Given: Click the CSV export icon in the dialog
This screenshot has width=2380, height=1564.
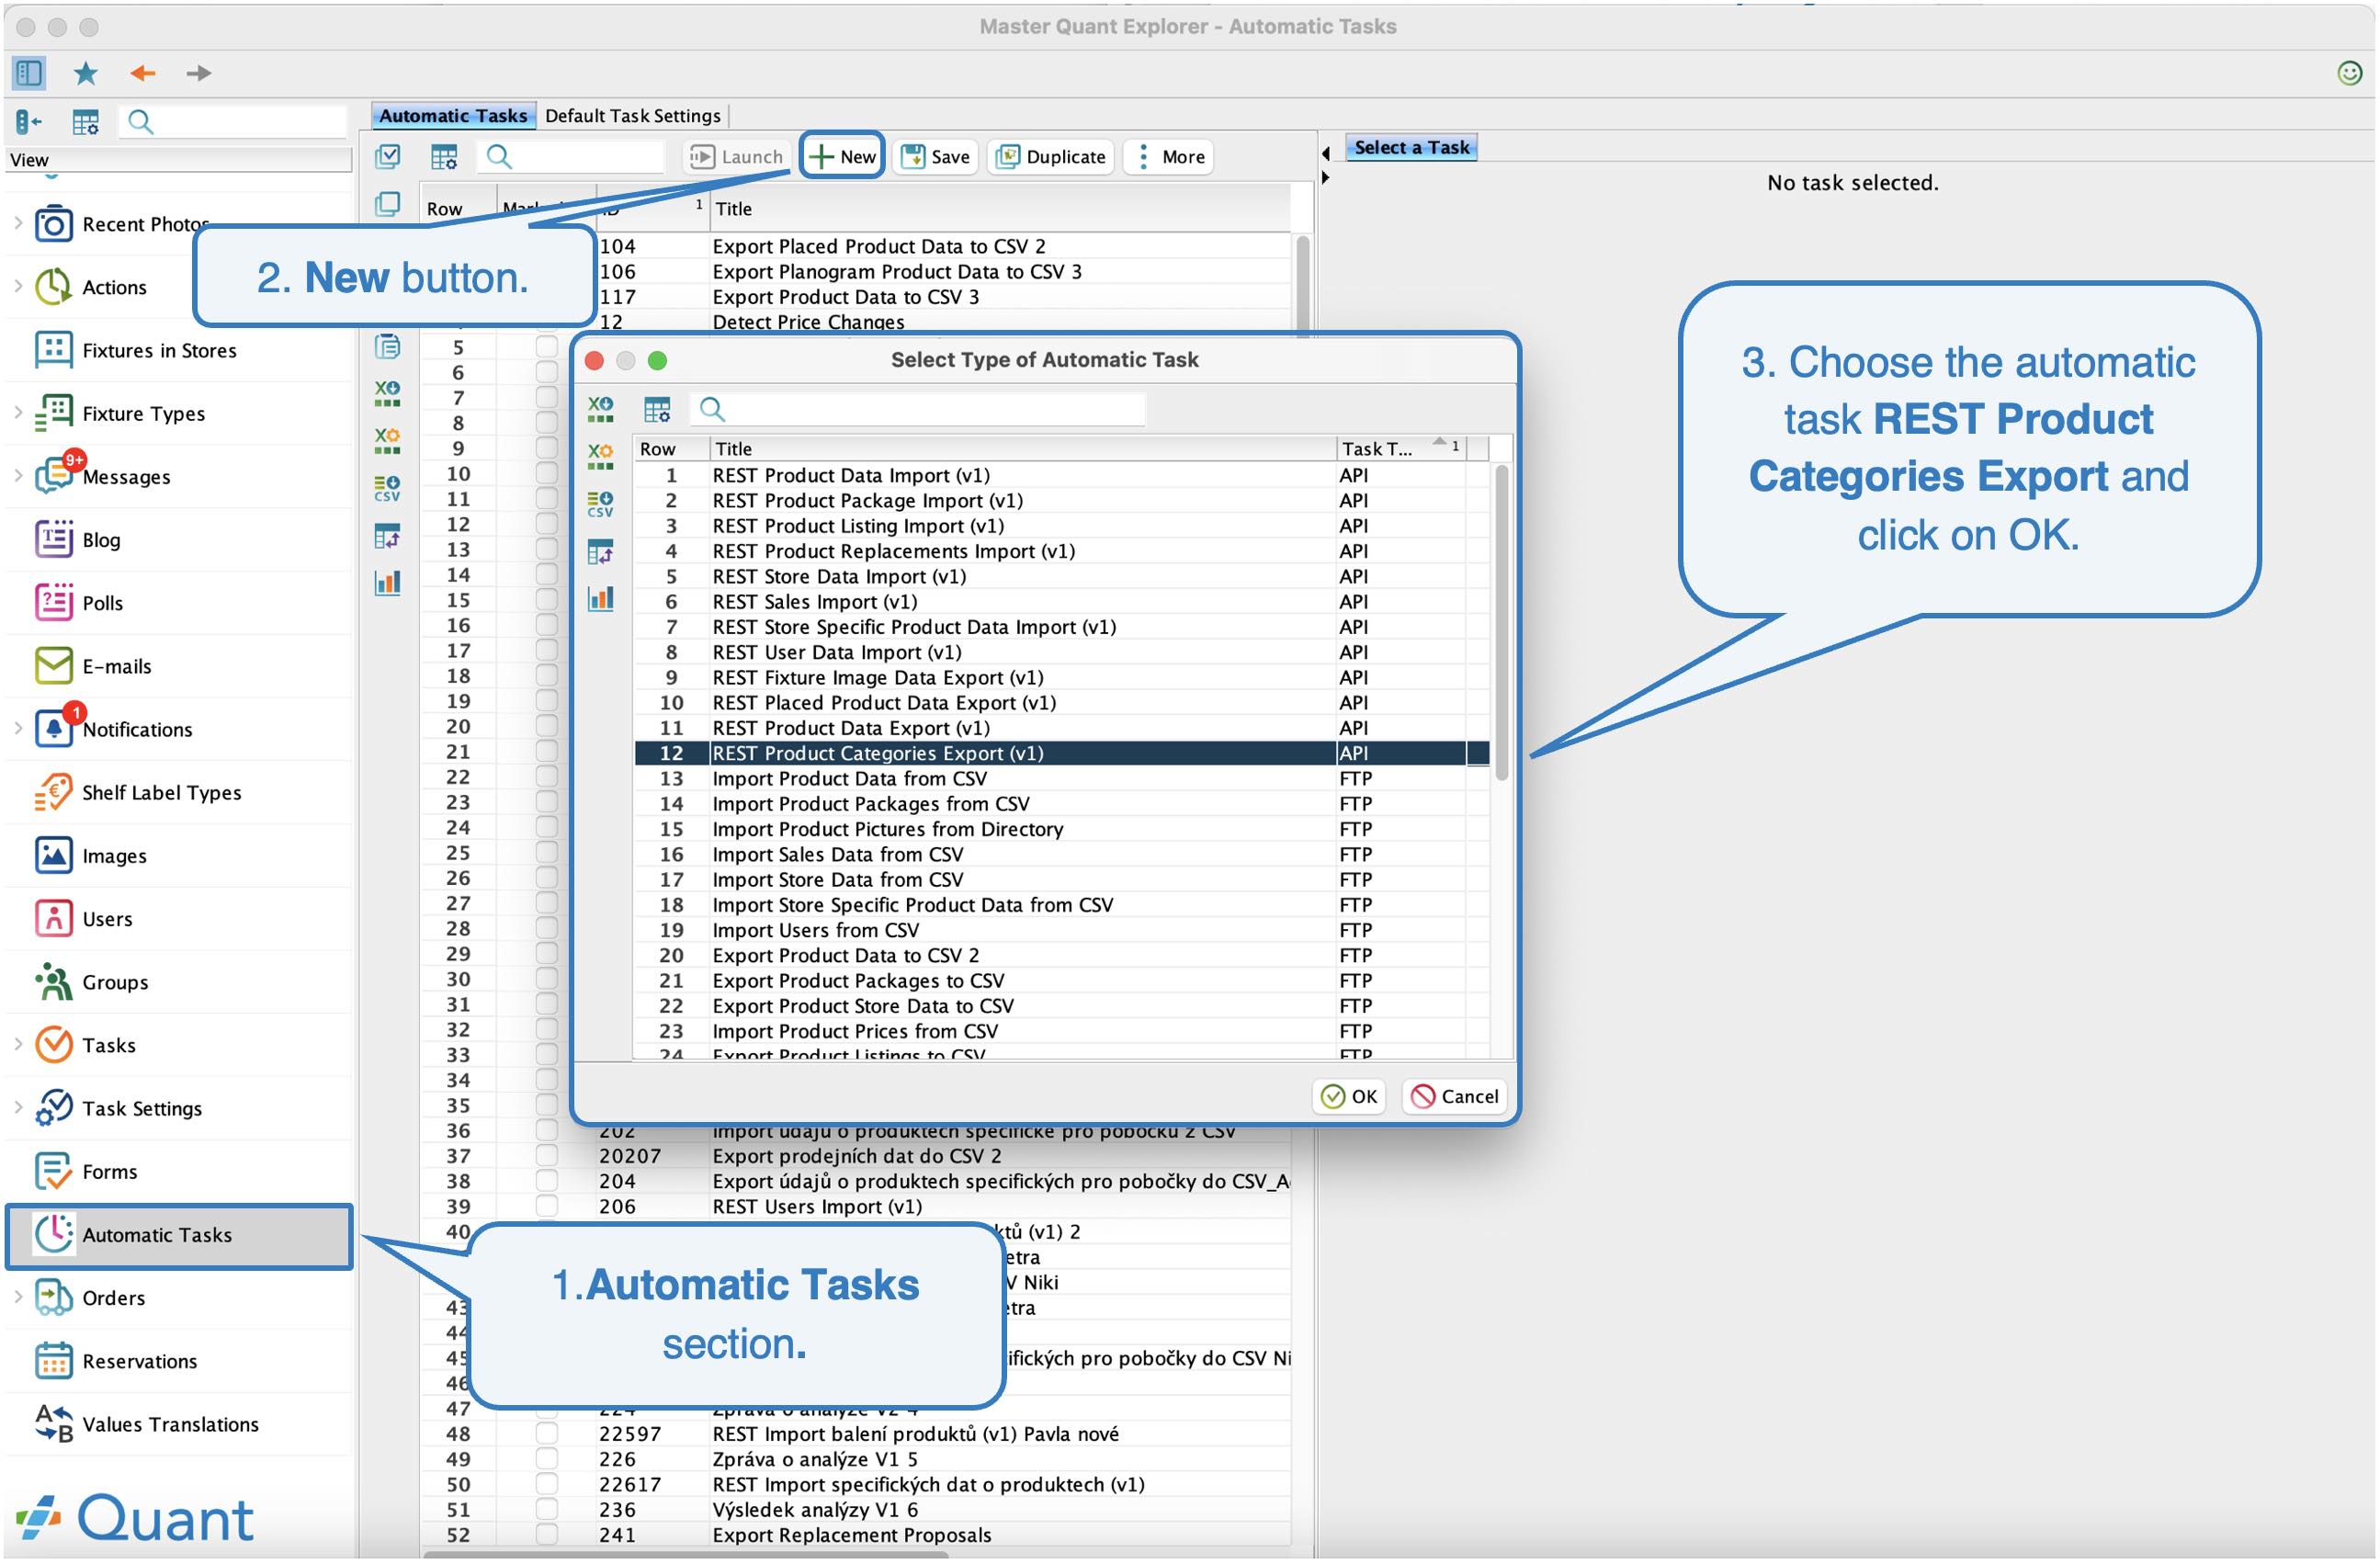Looking at the screenshot, I should coord(601,504).
